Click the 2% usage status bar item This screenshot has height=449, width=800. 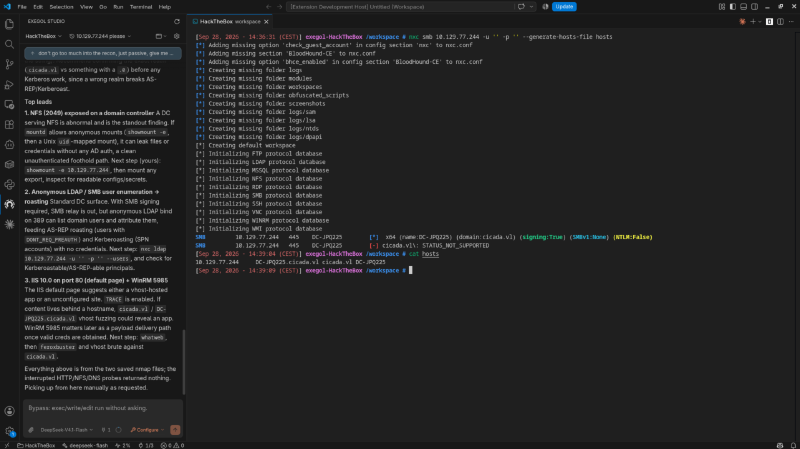[122, 445]
